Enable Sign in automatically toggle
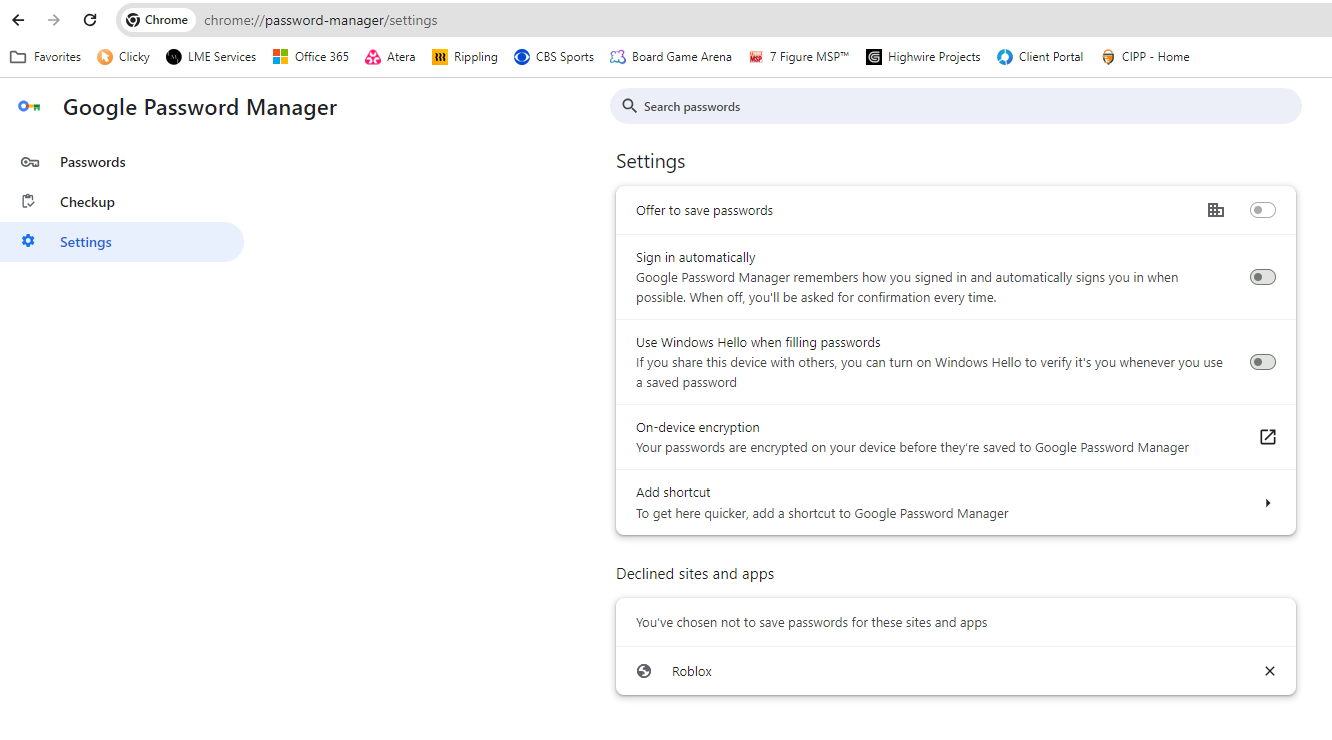 point(1262,277)
